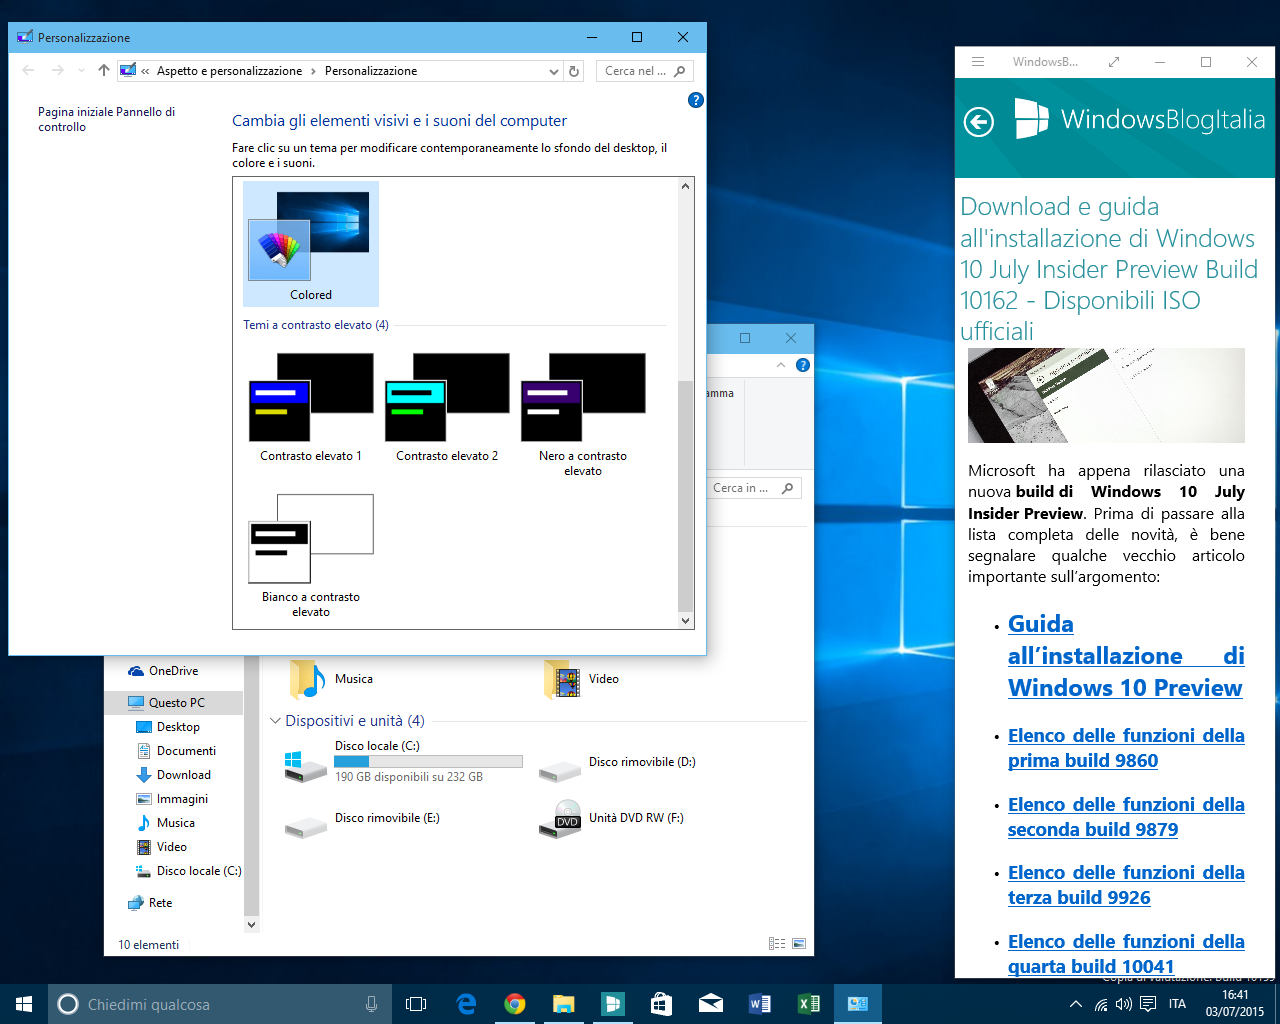Select the Nero a contrasto elevato theme
Image resolution: width=1280 pixels, height=1024 pixels.
[583, 413]
